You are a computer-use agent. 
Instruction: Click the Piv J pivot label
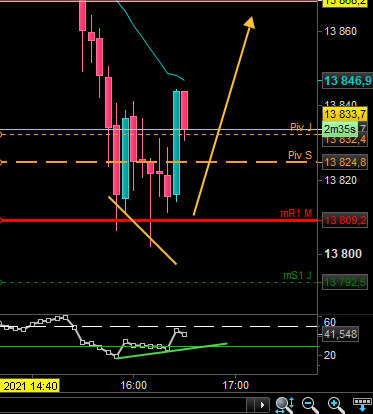tap(301, 127)
